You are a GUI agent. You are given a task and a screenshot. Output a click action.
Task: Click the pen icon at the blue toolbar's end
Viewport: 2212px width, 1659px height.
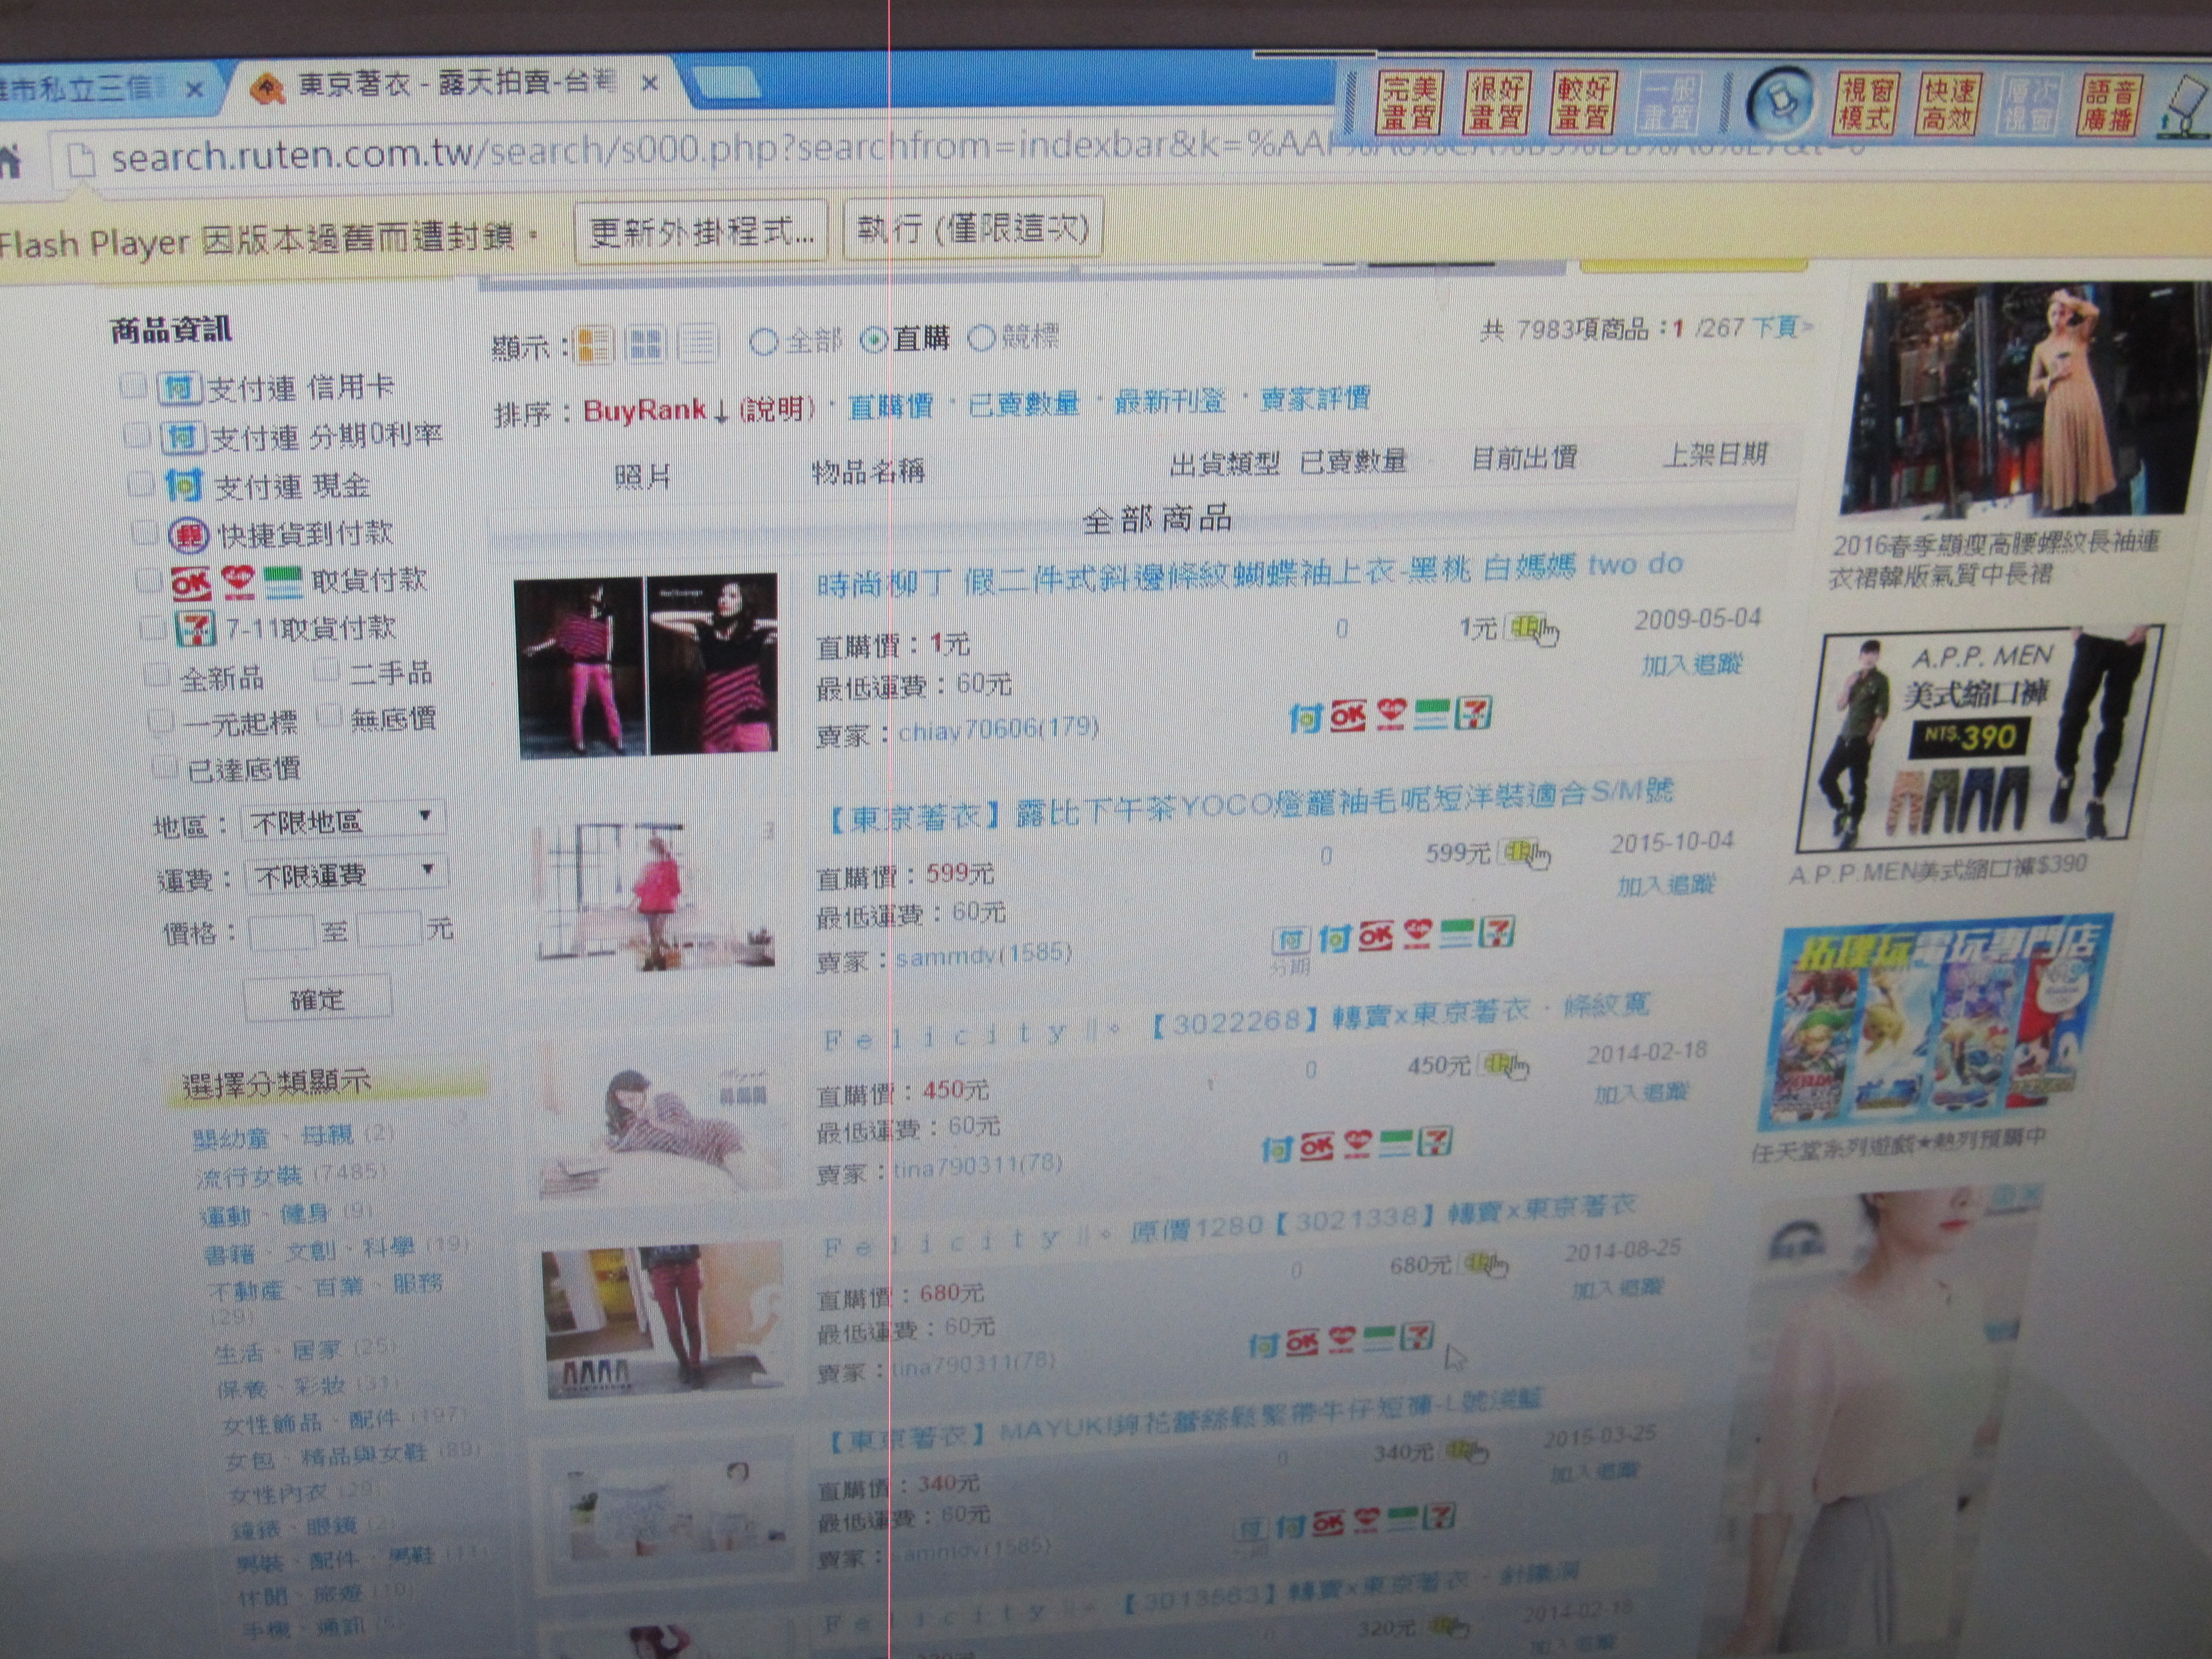pos(2183,107)
